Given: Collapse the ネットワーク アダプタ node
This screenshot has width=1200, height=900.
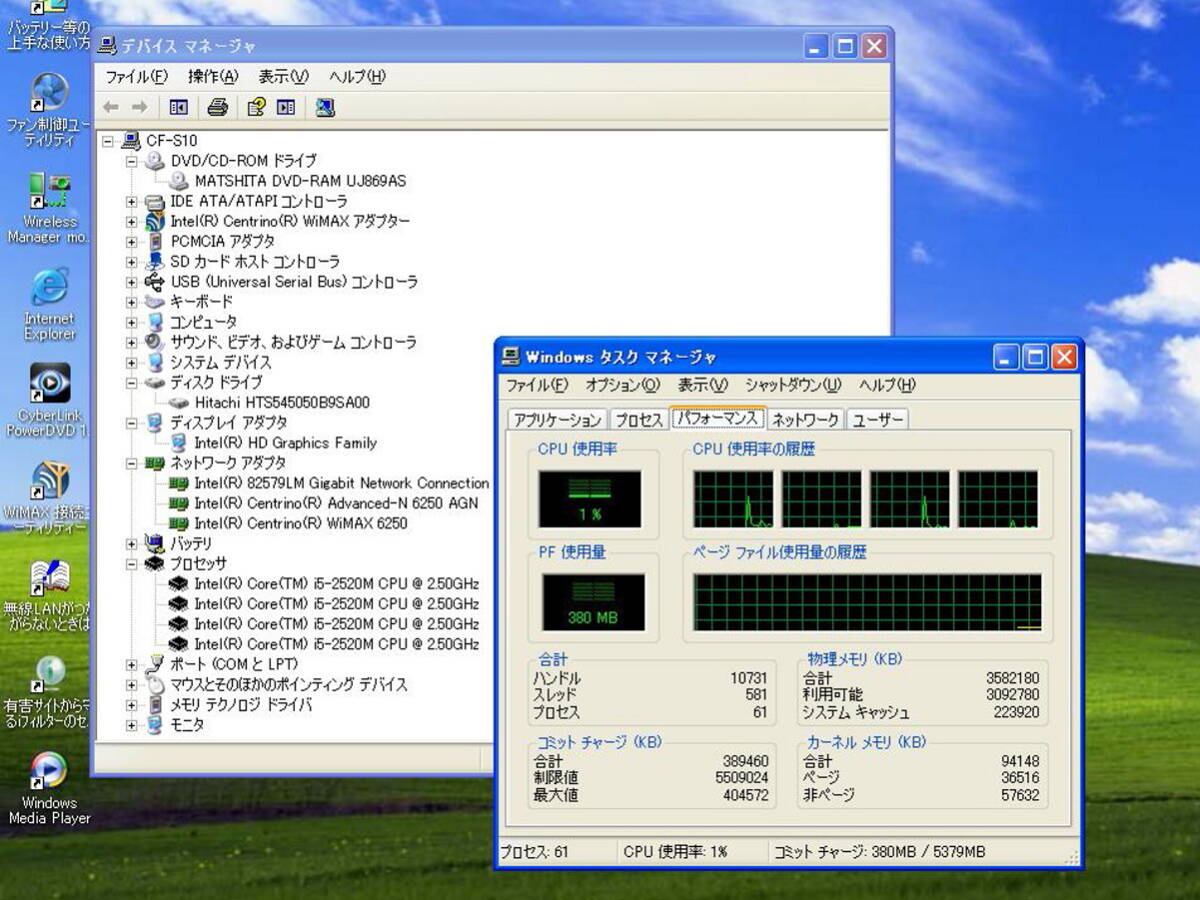Looking at the screenshot, I should tap(131, 463).
